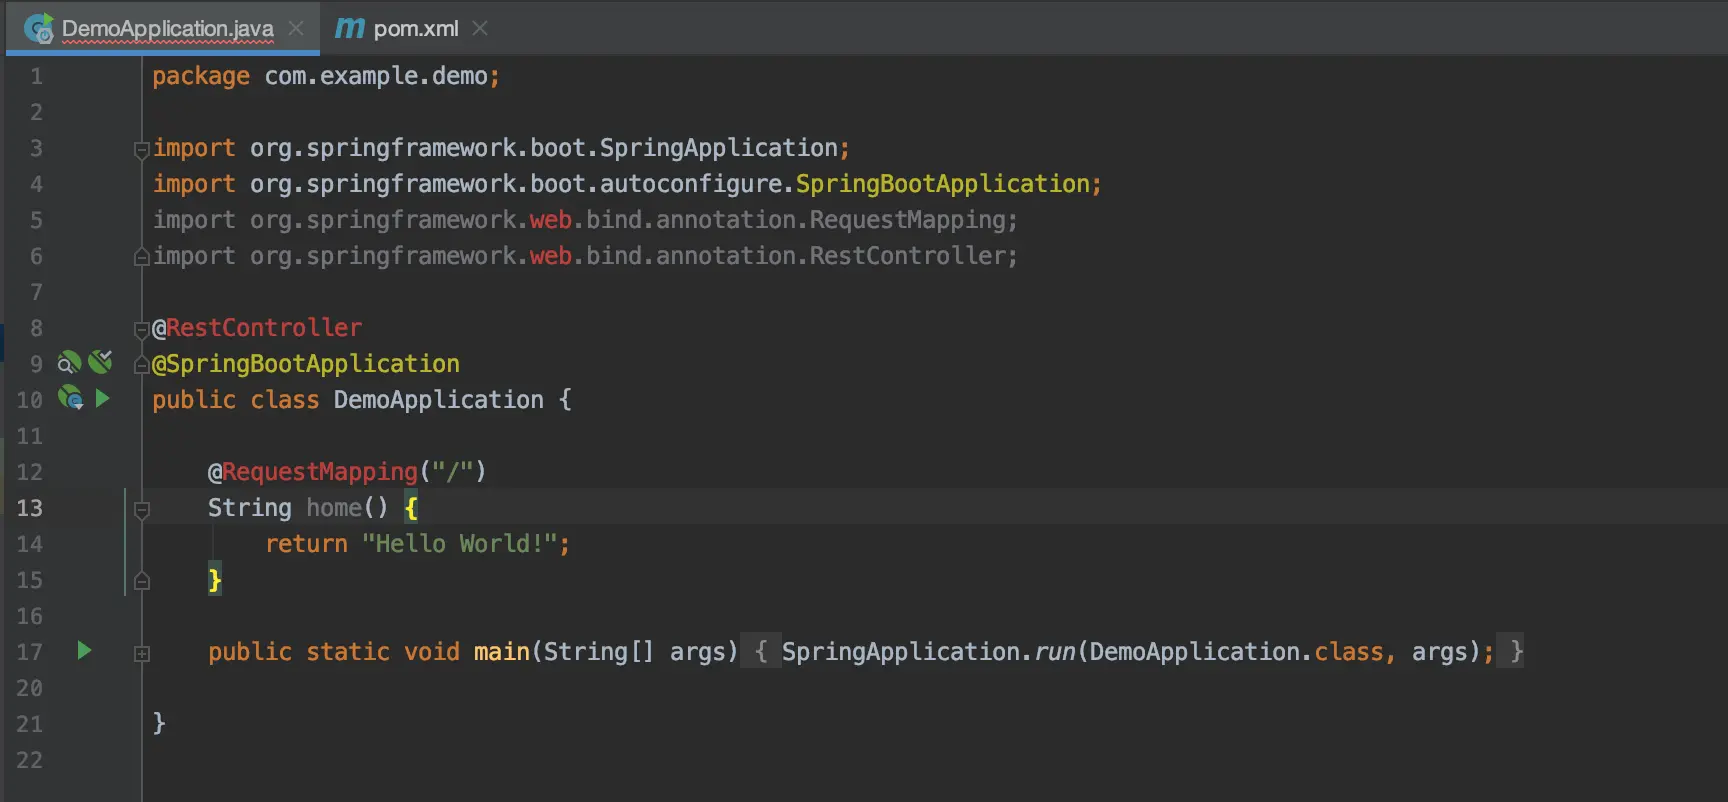Click line number 22 in the gutter
This screenshot has height=802, width=1728.
30,760
